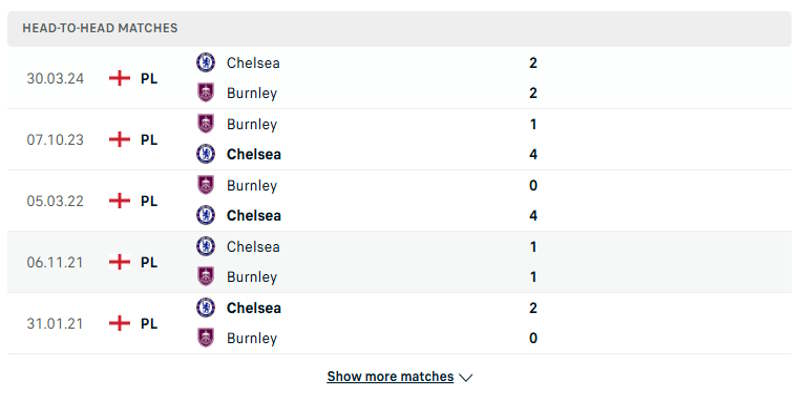The image size is (800, 400).
Task: Click Chelsea crest in 31.01.21 match
Action: click(205, 308)
